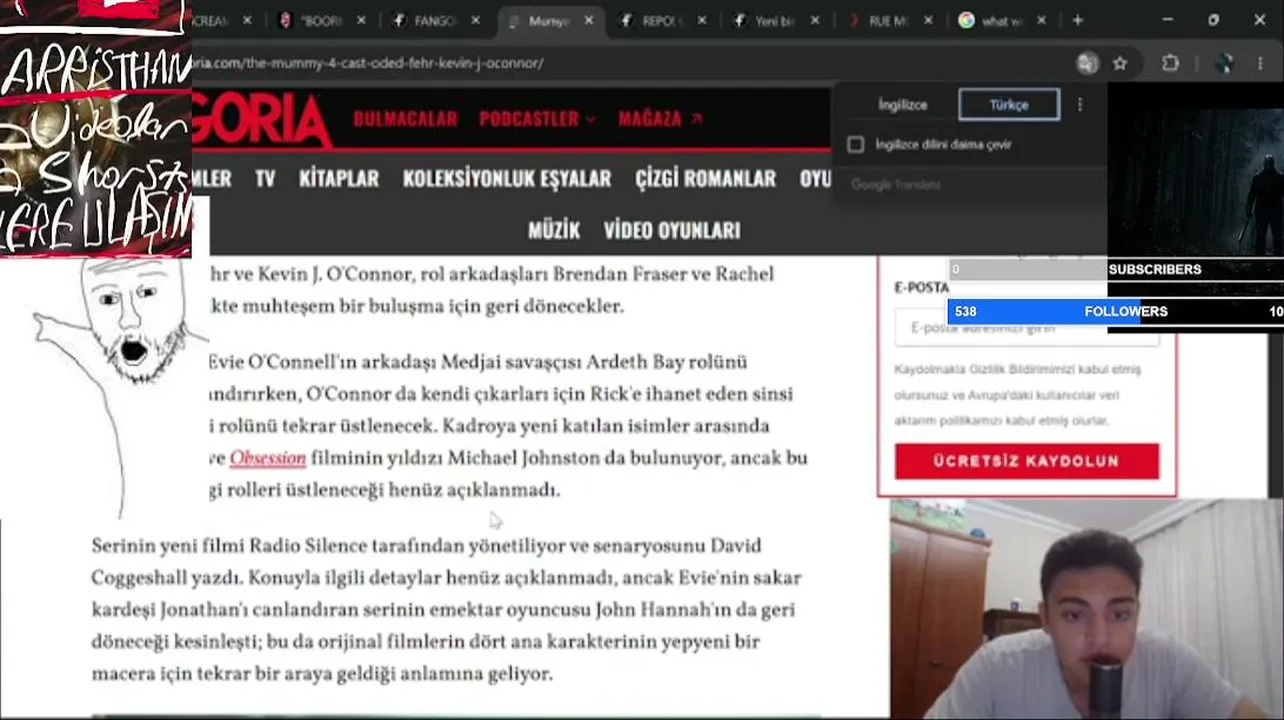Click the dark forest stream image

pos(1195,169)
